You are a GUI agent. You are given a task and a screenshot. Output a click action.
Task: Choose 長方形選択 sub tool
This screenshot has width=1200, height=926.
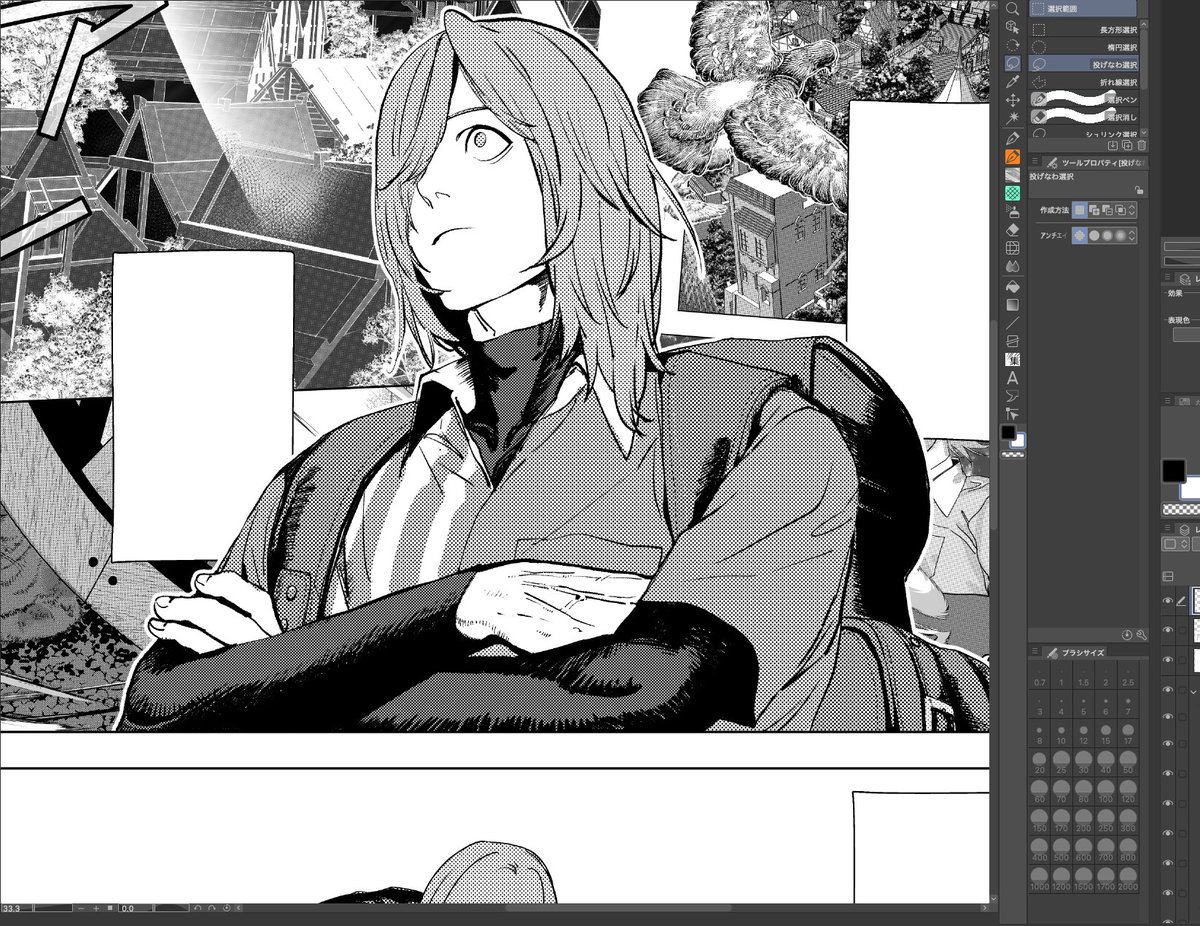1084,30
